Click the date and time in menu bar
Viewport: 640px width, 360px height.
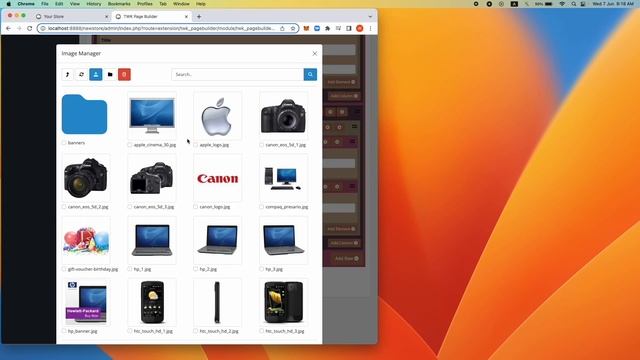[613, 4]
